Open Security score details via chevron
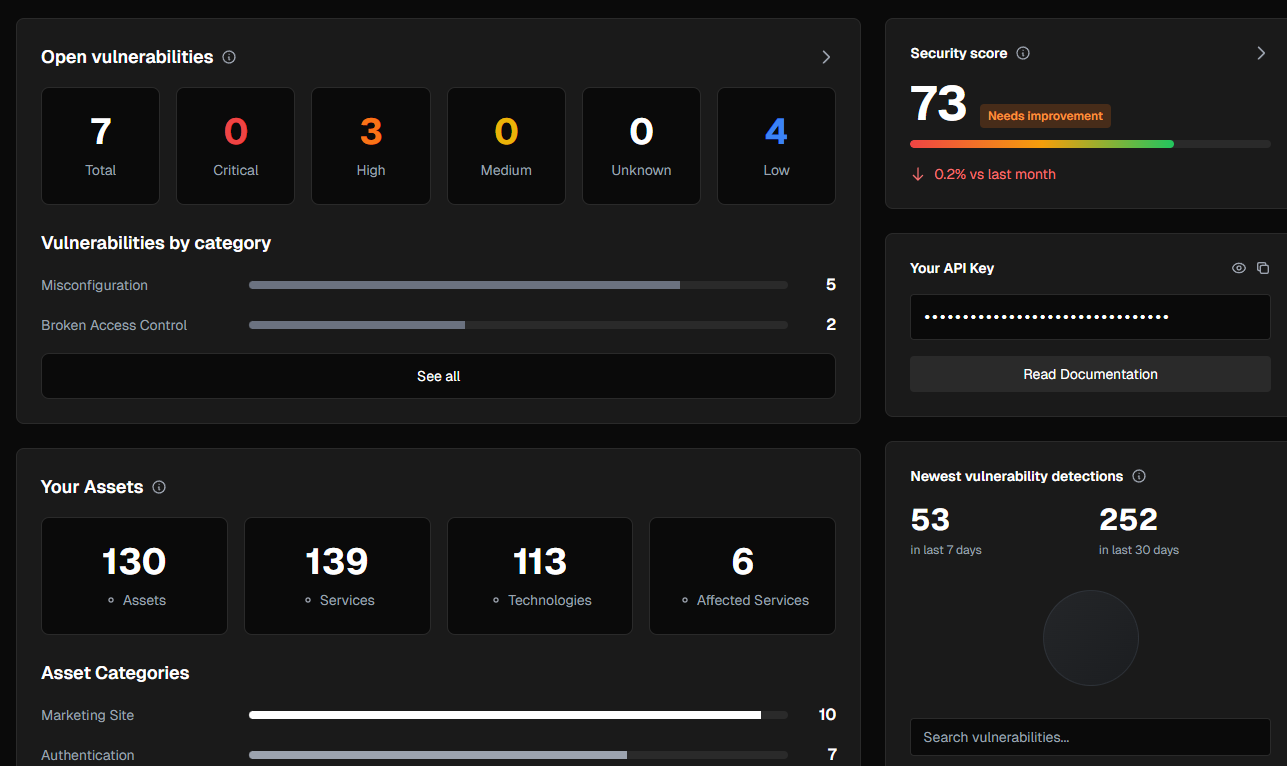1287x766 pixels. pos(1261,53)
